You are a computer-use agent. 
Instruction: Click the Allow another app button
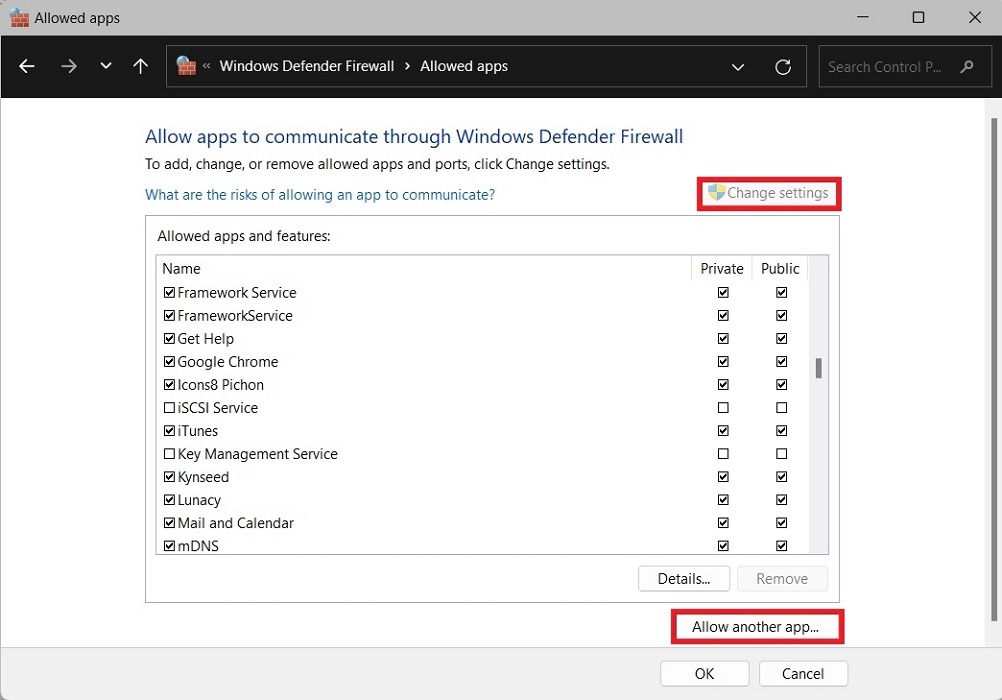(x=757, y=626)
